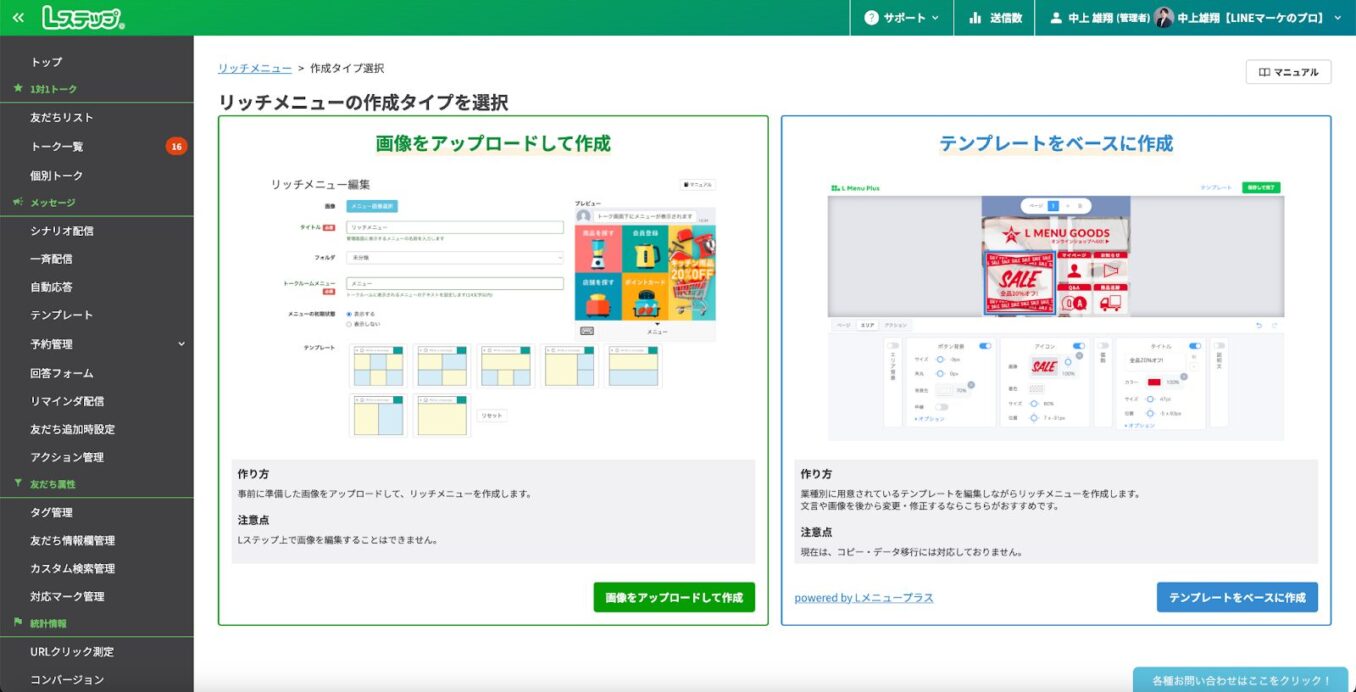Open the account switcher dropdown chevron
The height and width of the screenshot is (692, 1356).
click(x=1338, y=17)
